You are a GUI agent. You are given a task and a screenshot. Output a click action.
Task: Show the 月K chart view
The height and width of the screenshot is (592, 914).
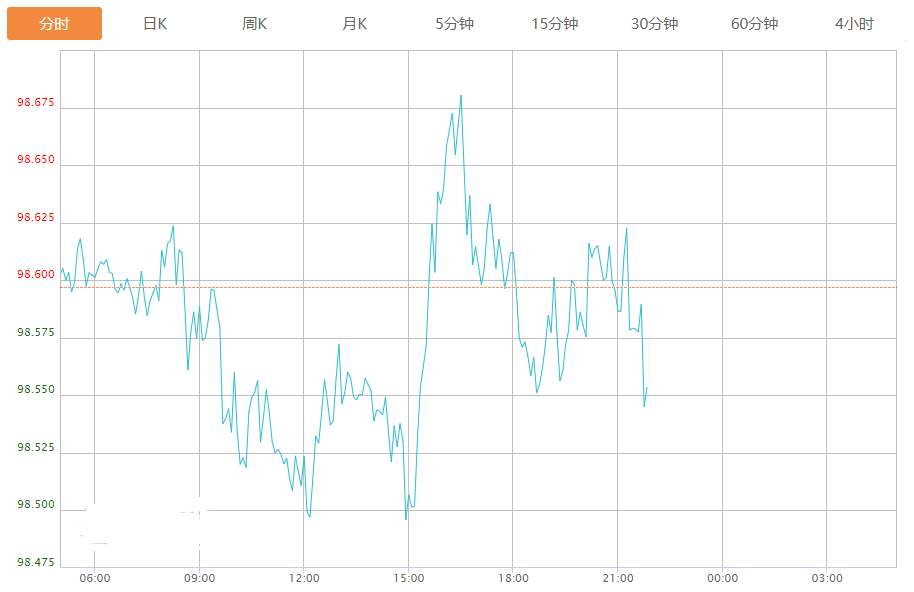pyautogui.click(x=355, y=24)
